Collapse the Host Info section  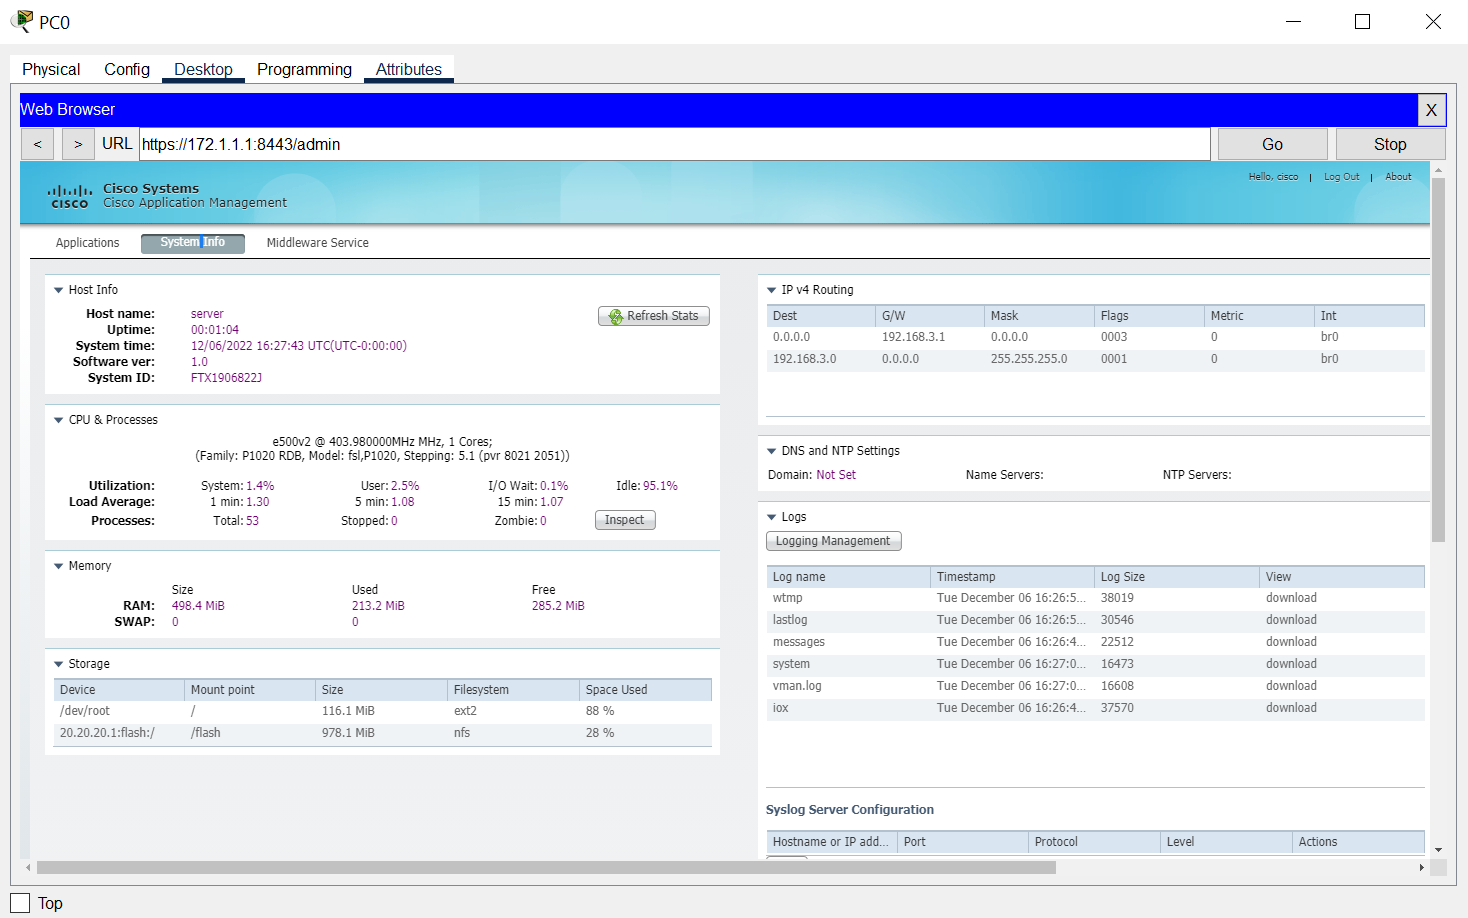click(58, 289)
